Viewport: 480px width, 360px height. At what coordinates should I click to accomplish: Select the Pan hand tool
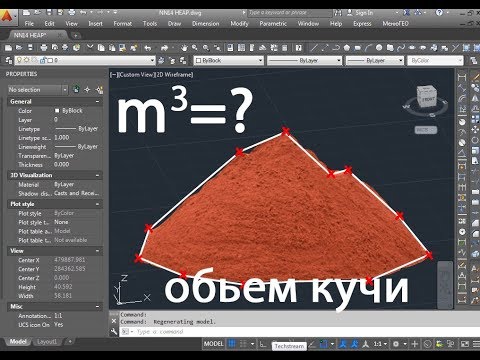pyautogui.click(x=184, y=48)
